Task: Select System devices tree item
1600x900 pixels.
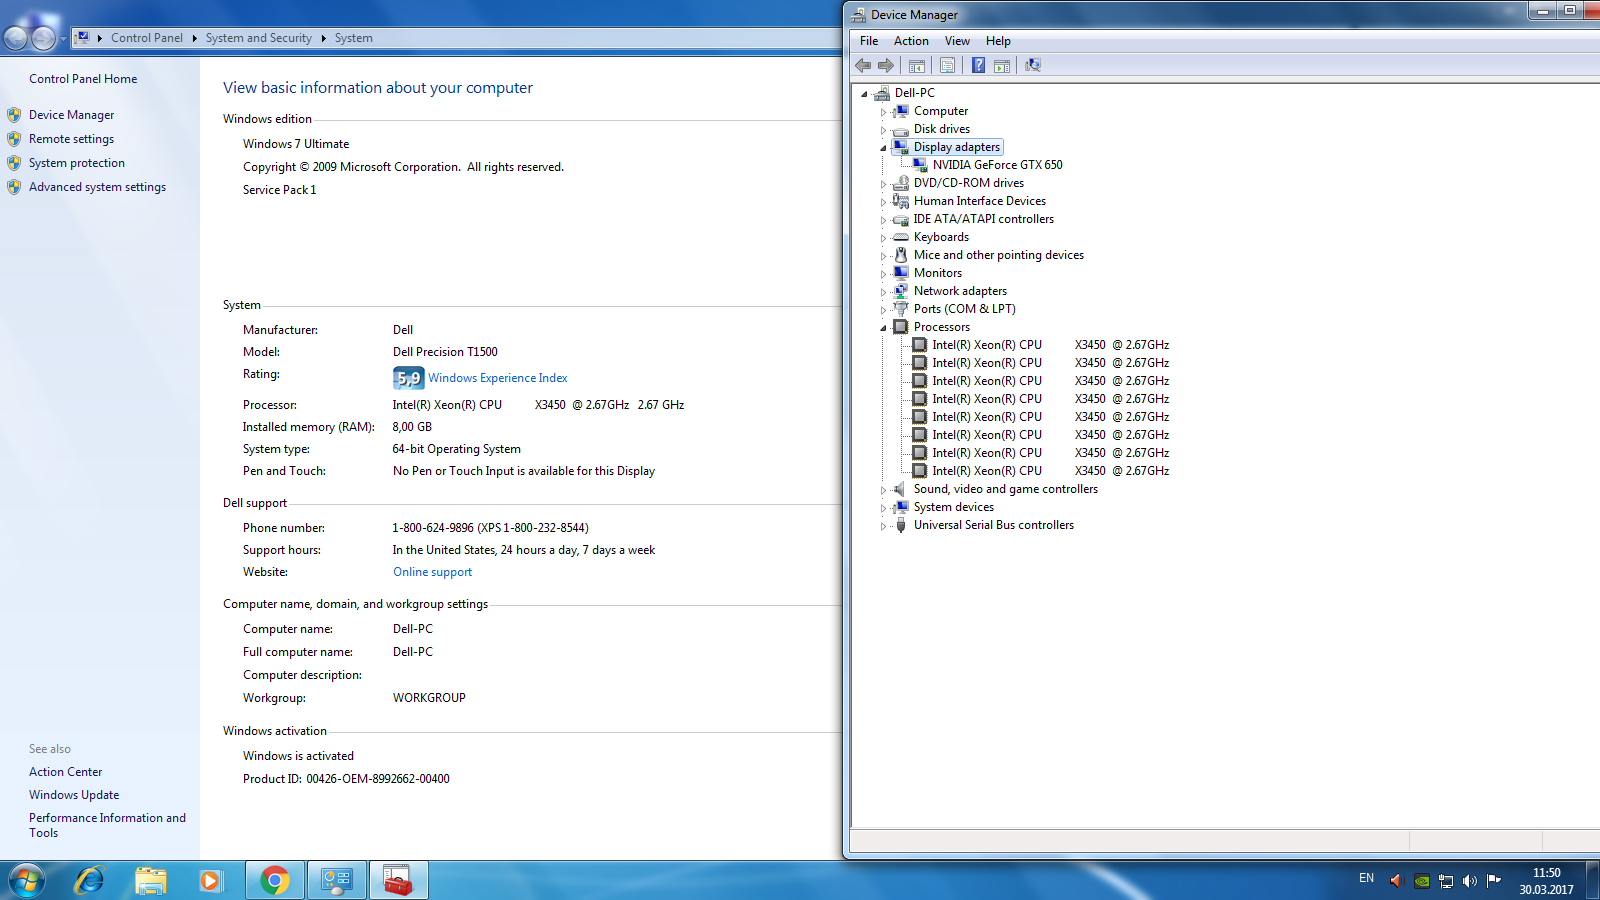Action: tap(953, 507)
